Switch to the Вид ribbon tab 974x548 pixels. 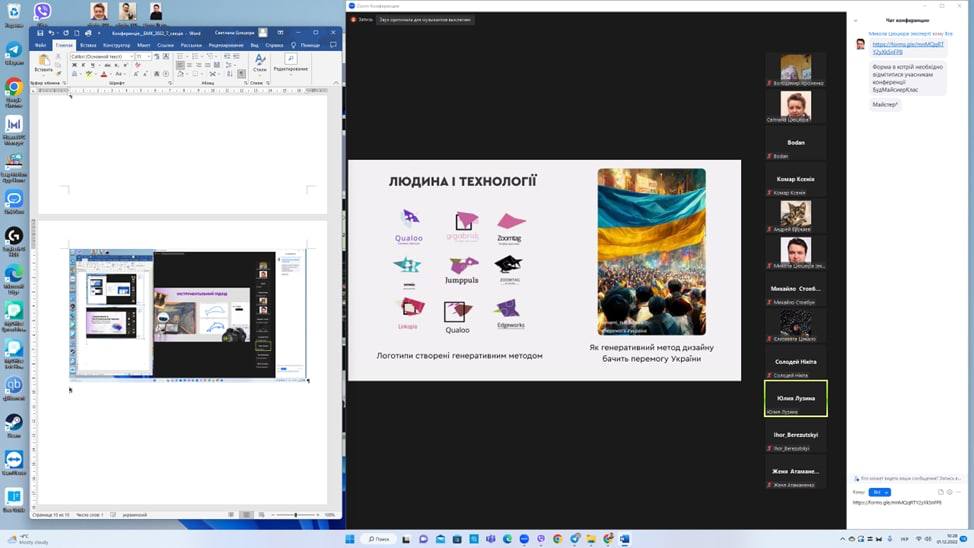pyautogui.click(x=255, y=45)
